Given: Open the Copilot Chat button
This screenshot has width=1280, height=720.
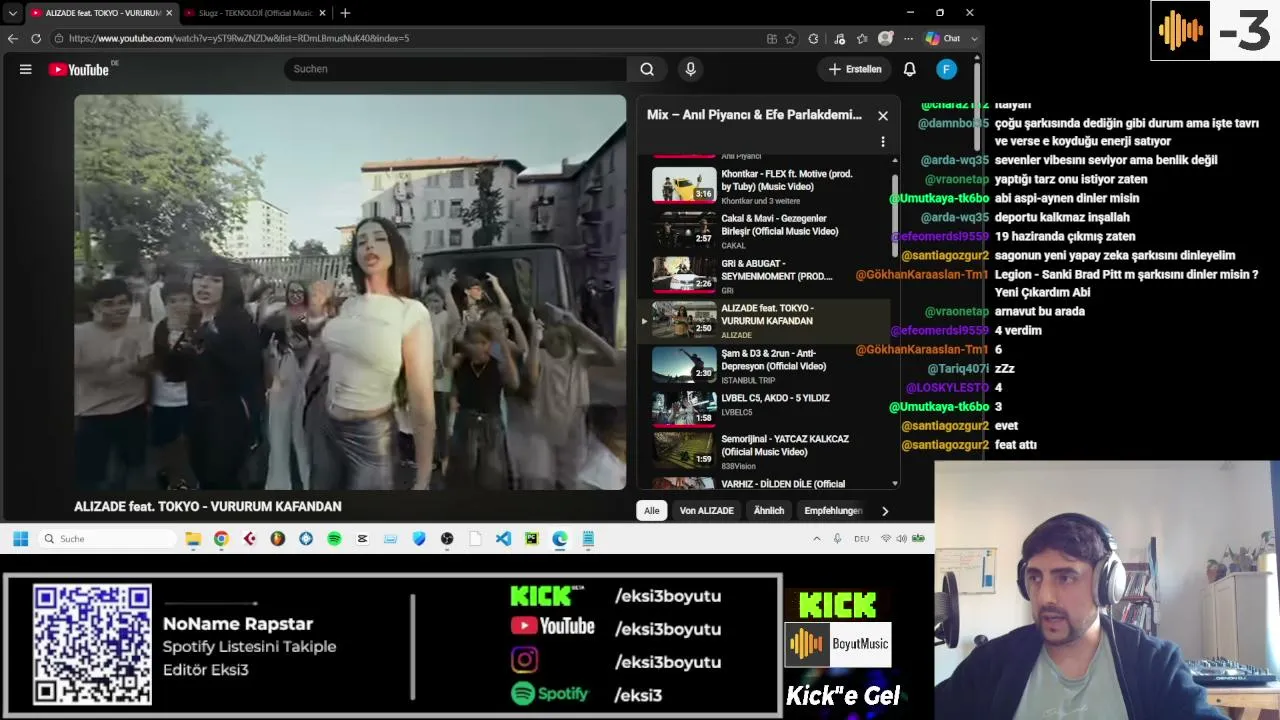Looking at the screenshot, I should pos(943,38).
